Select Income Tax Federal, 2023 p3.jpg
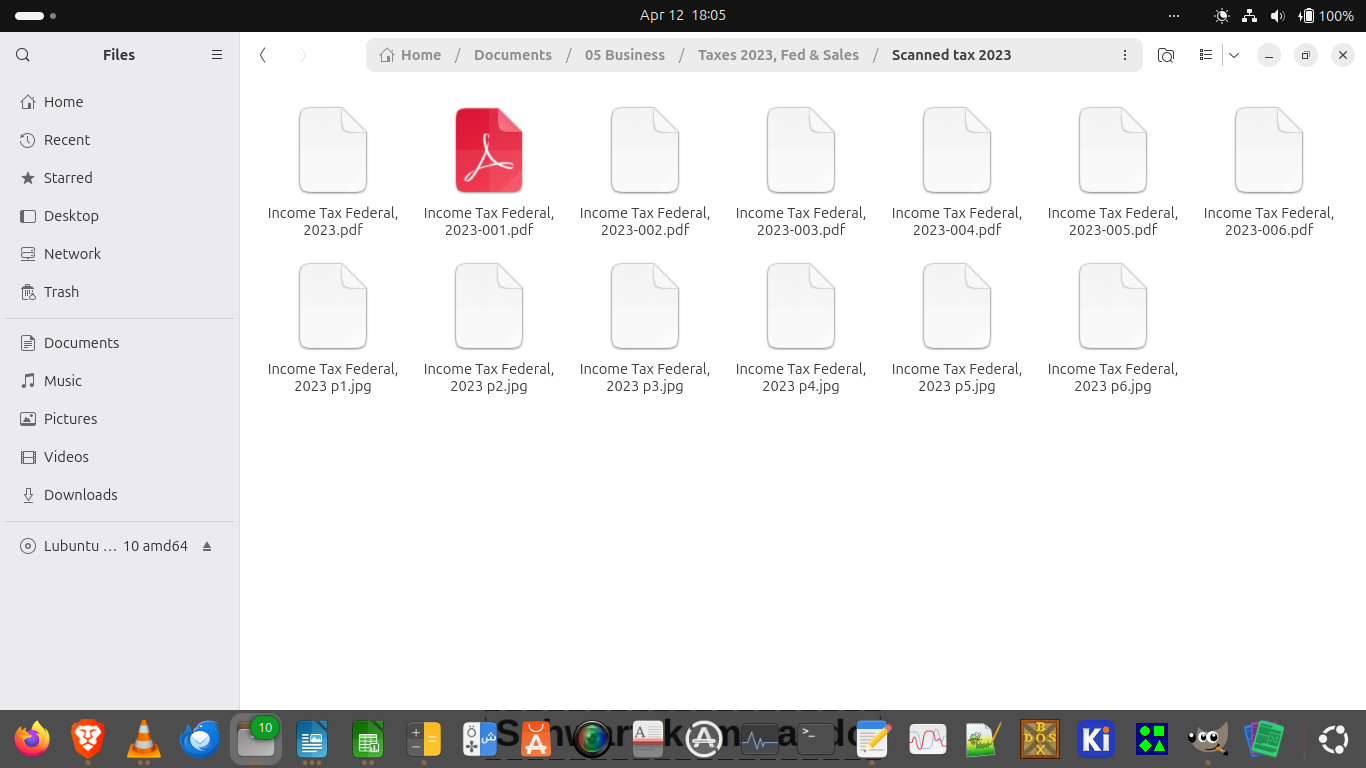Screen dimensions: 1366x768 pyautogui.click(x=645, y=327)
